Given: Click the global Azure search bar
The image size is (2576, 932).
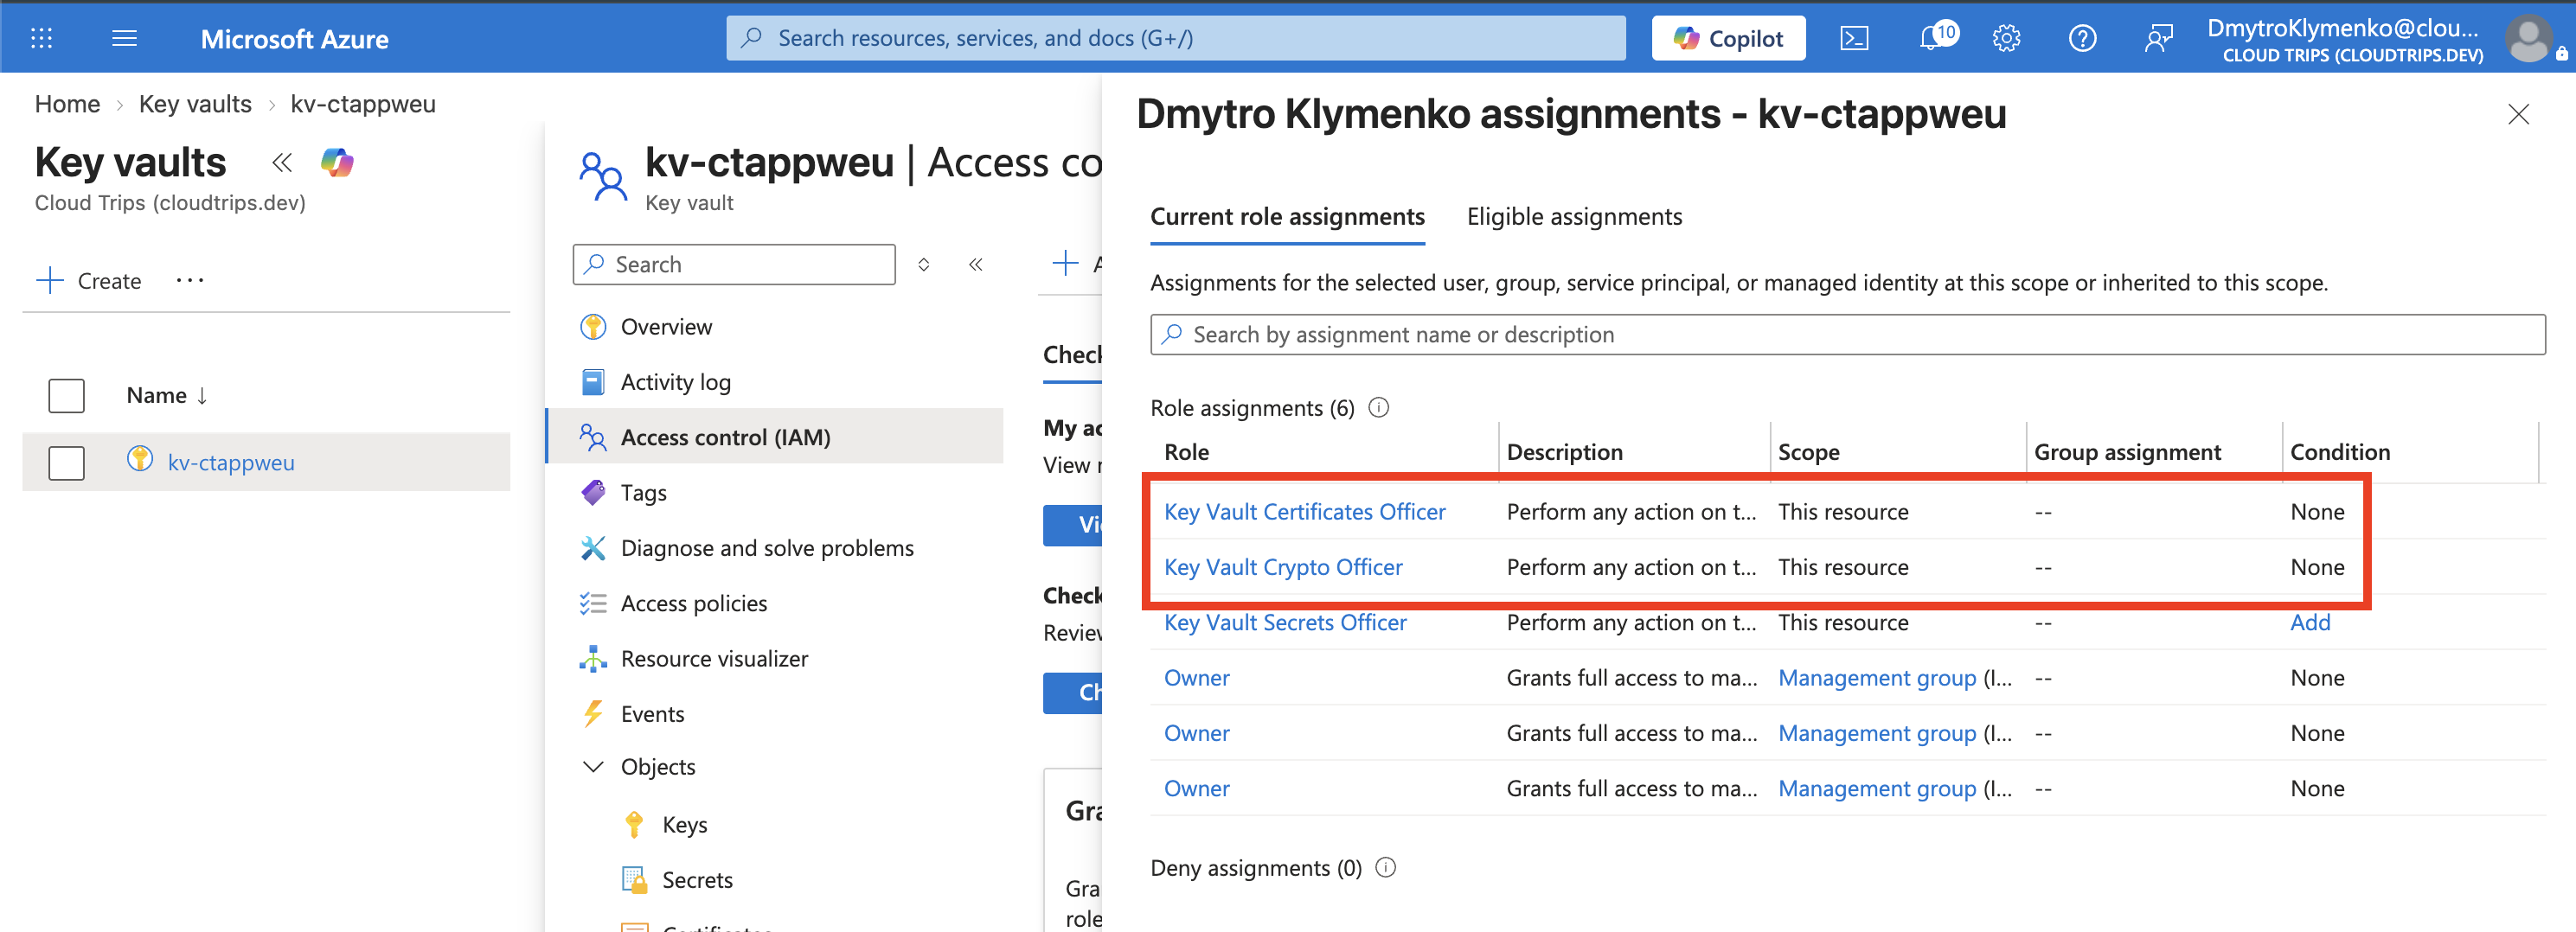Looking at the screenshot, I should (1175, 38).
